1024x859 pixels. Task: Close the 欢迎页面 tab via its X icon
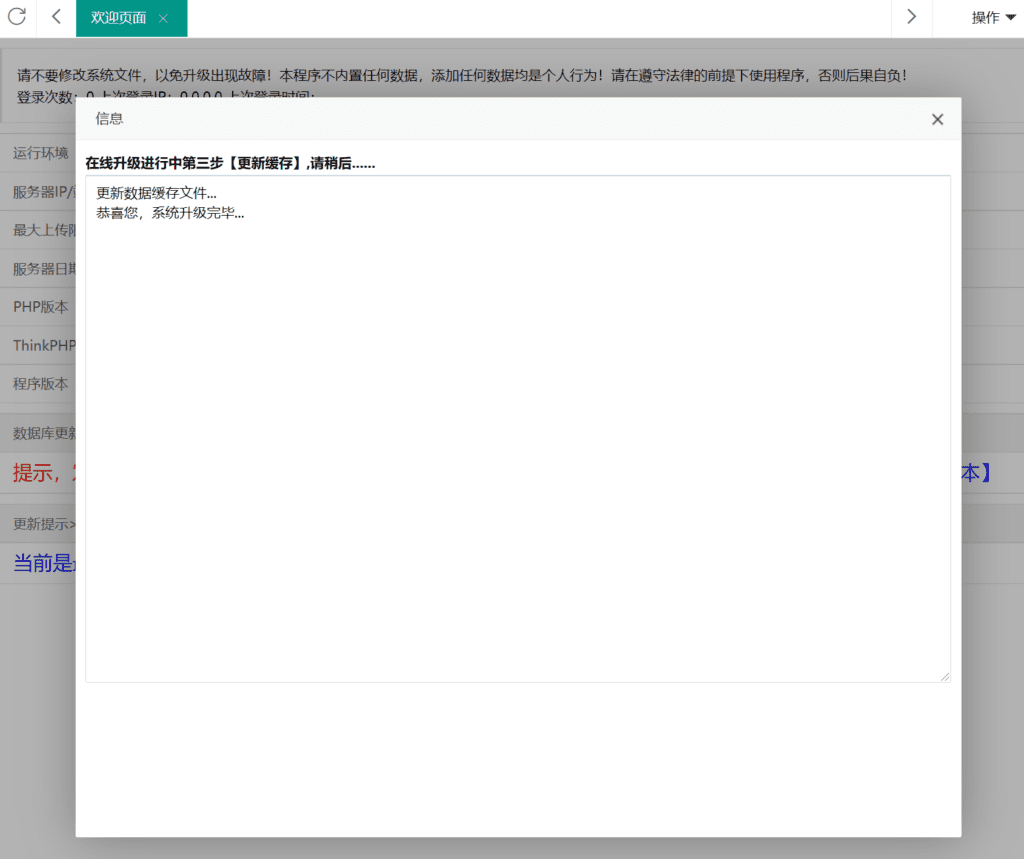163,17
